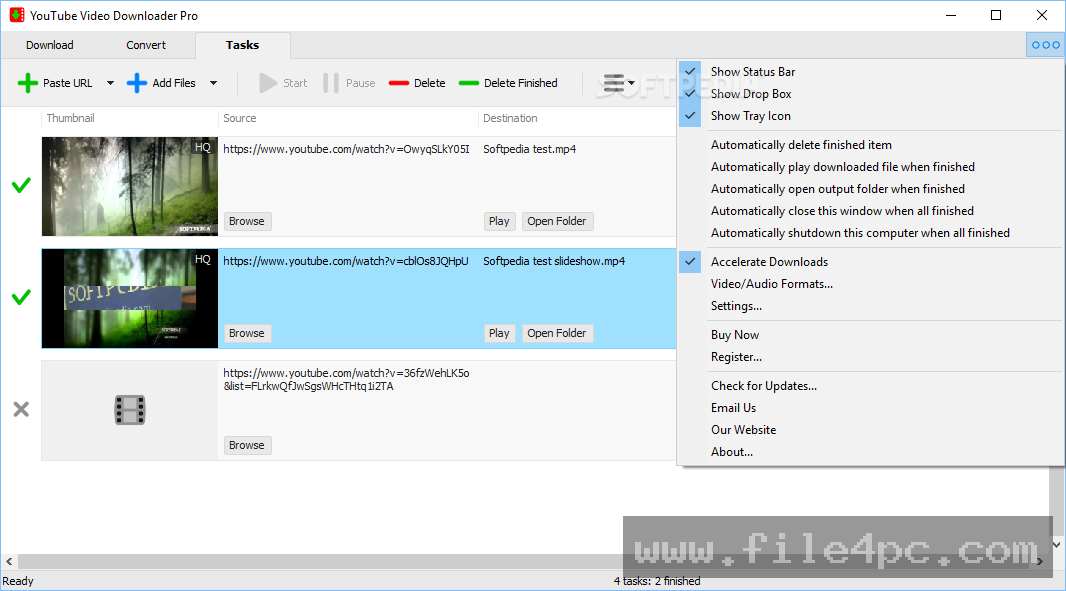This screenshot has height=591, width=1066.
Task: Click the Pause bars icon
Action: point(331,83)
